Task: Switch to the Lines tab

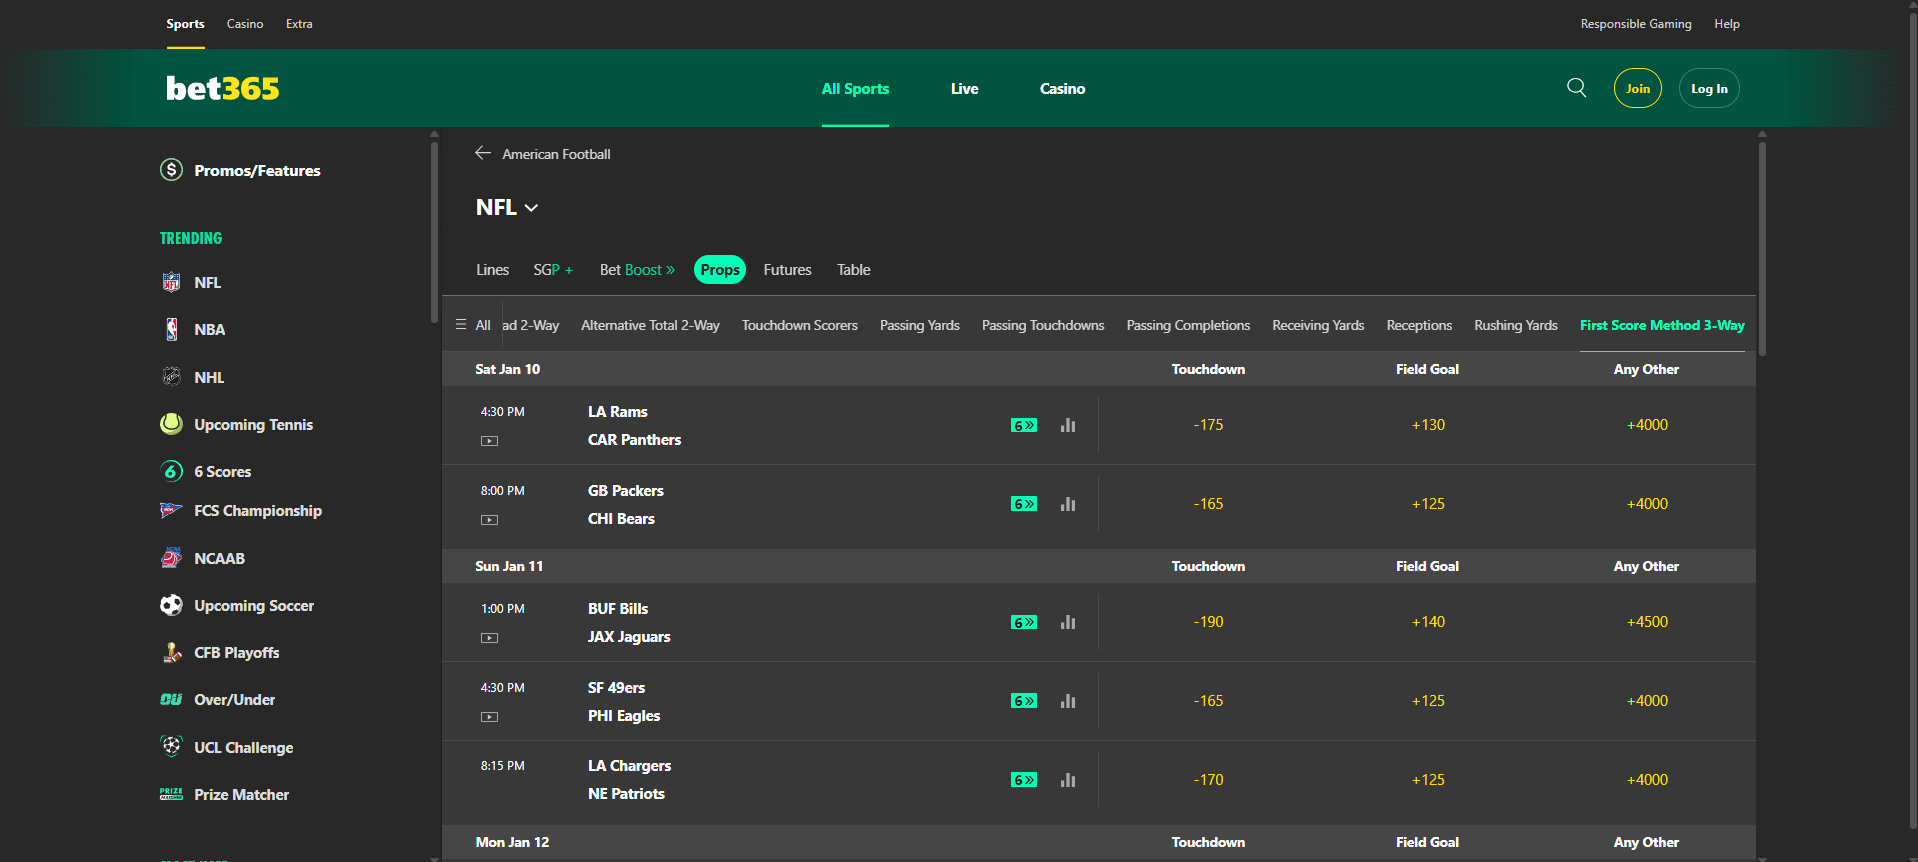Action: pyautogui.click(x=492, y=270)
